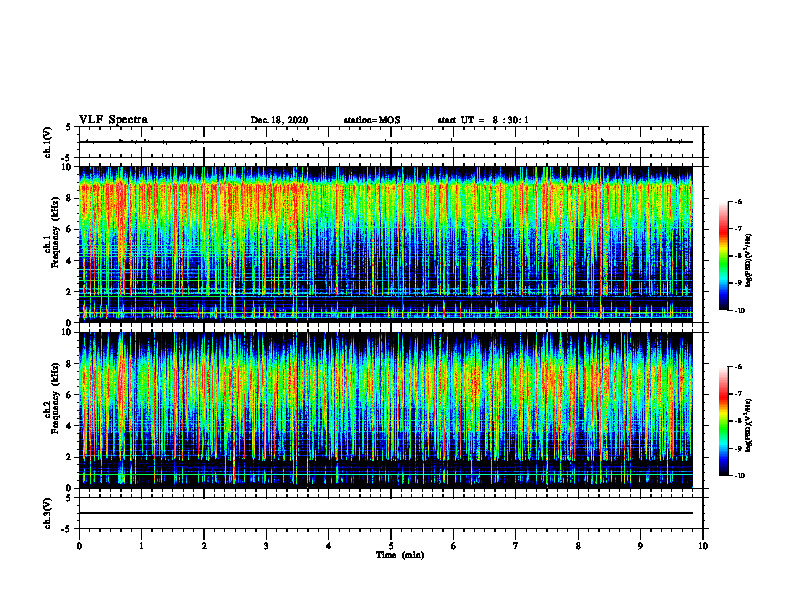Click ch.2 color bar "-10" scale value
This screenshot has width=792, height=612.
pyautogui.click(x=740, y=476)
